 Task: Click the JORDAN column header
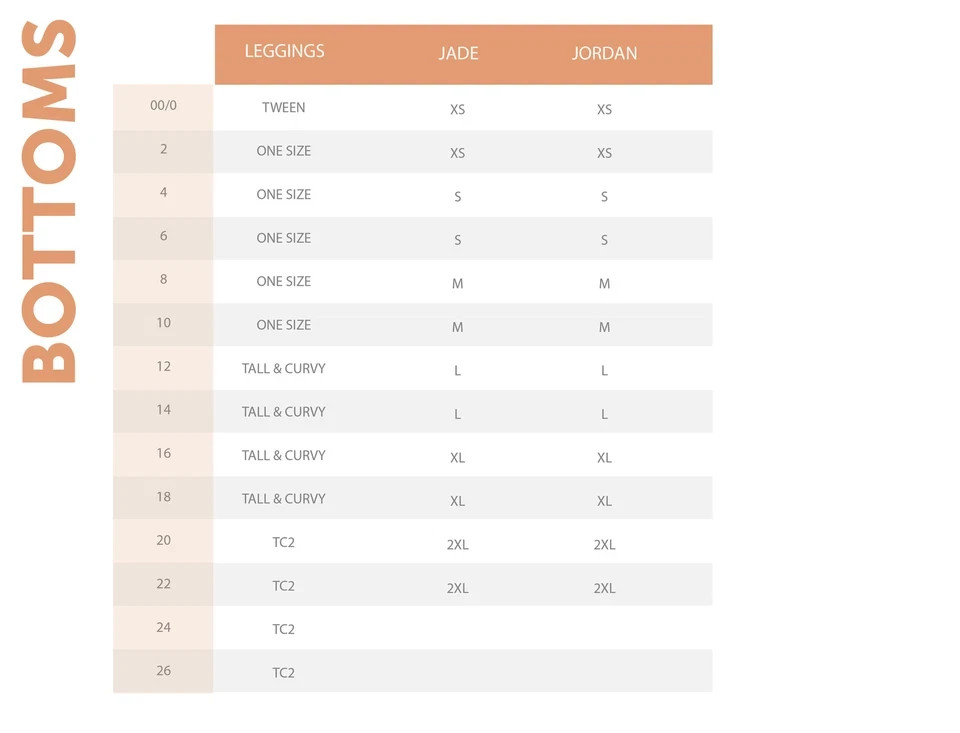coord(604,53)
